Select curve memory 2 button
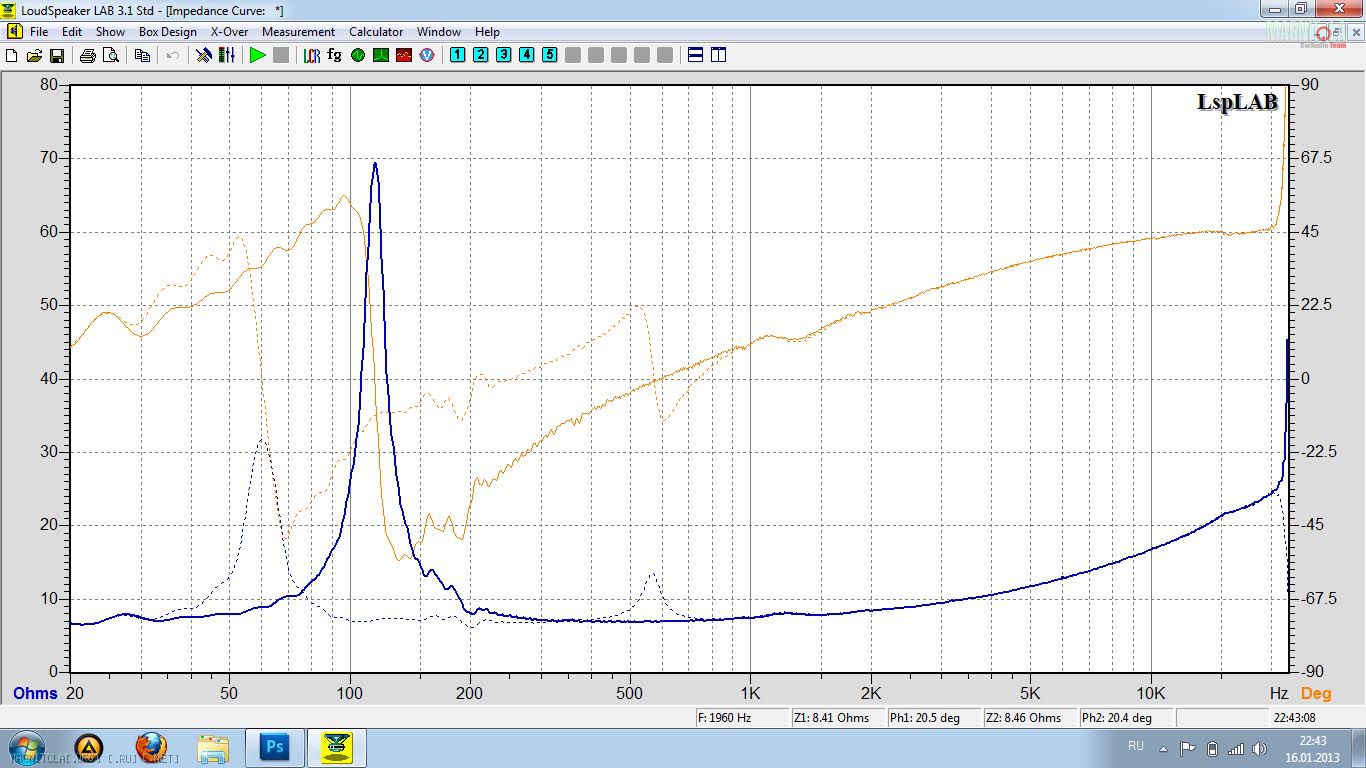 click(481, 55)
